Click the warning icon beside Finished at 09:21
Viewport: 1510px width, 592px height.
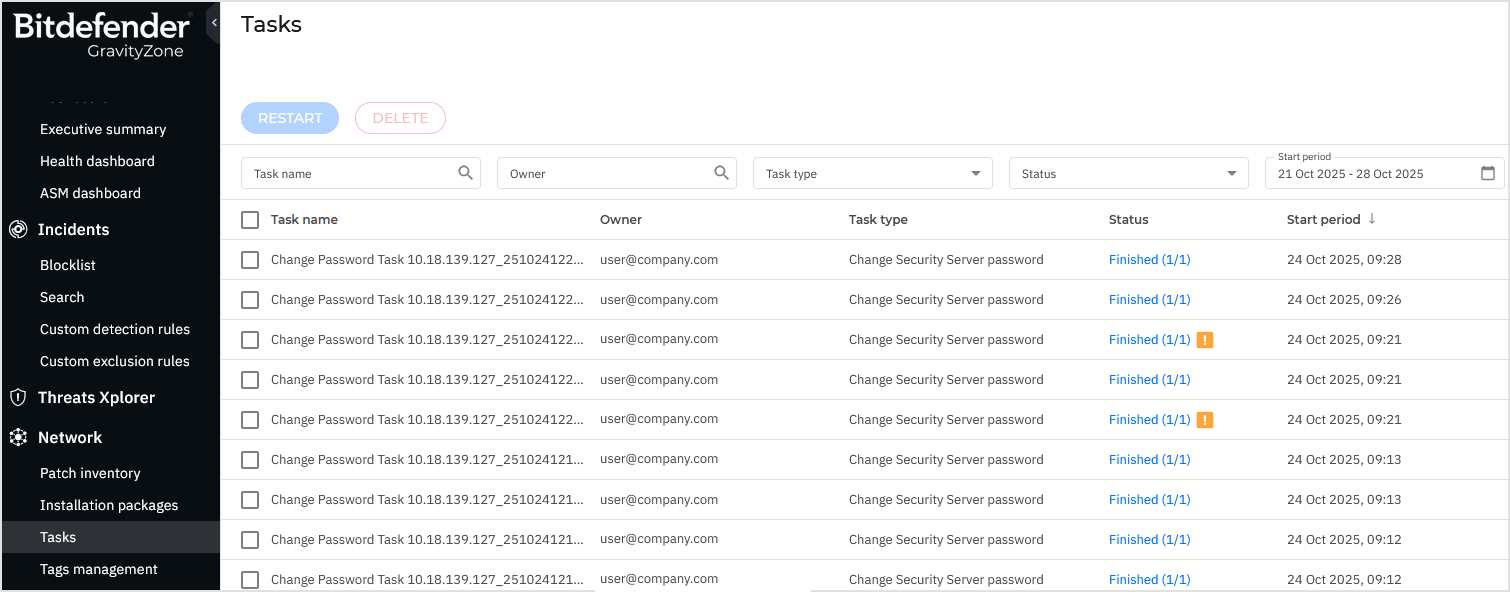coord(1205,339)
